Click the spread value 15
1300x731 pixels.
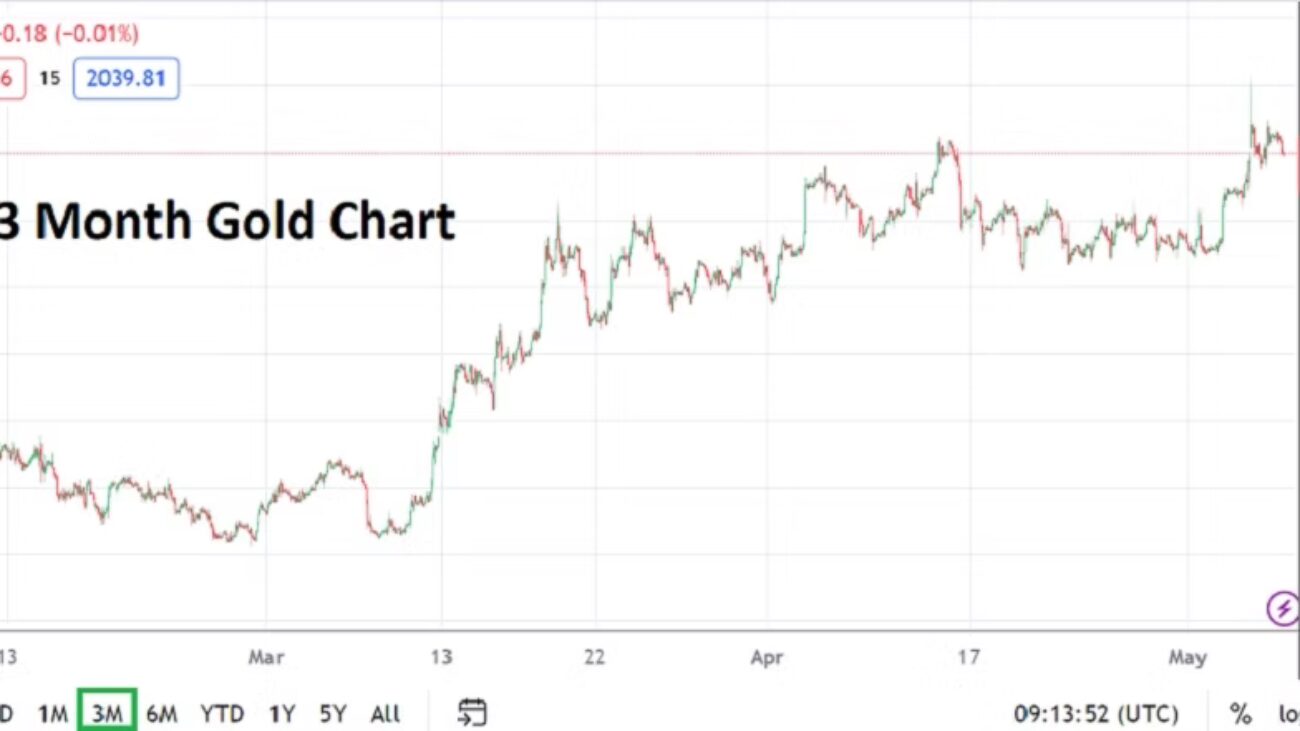pyautogui.click(x=49, y=78)
